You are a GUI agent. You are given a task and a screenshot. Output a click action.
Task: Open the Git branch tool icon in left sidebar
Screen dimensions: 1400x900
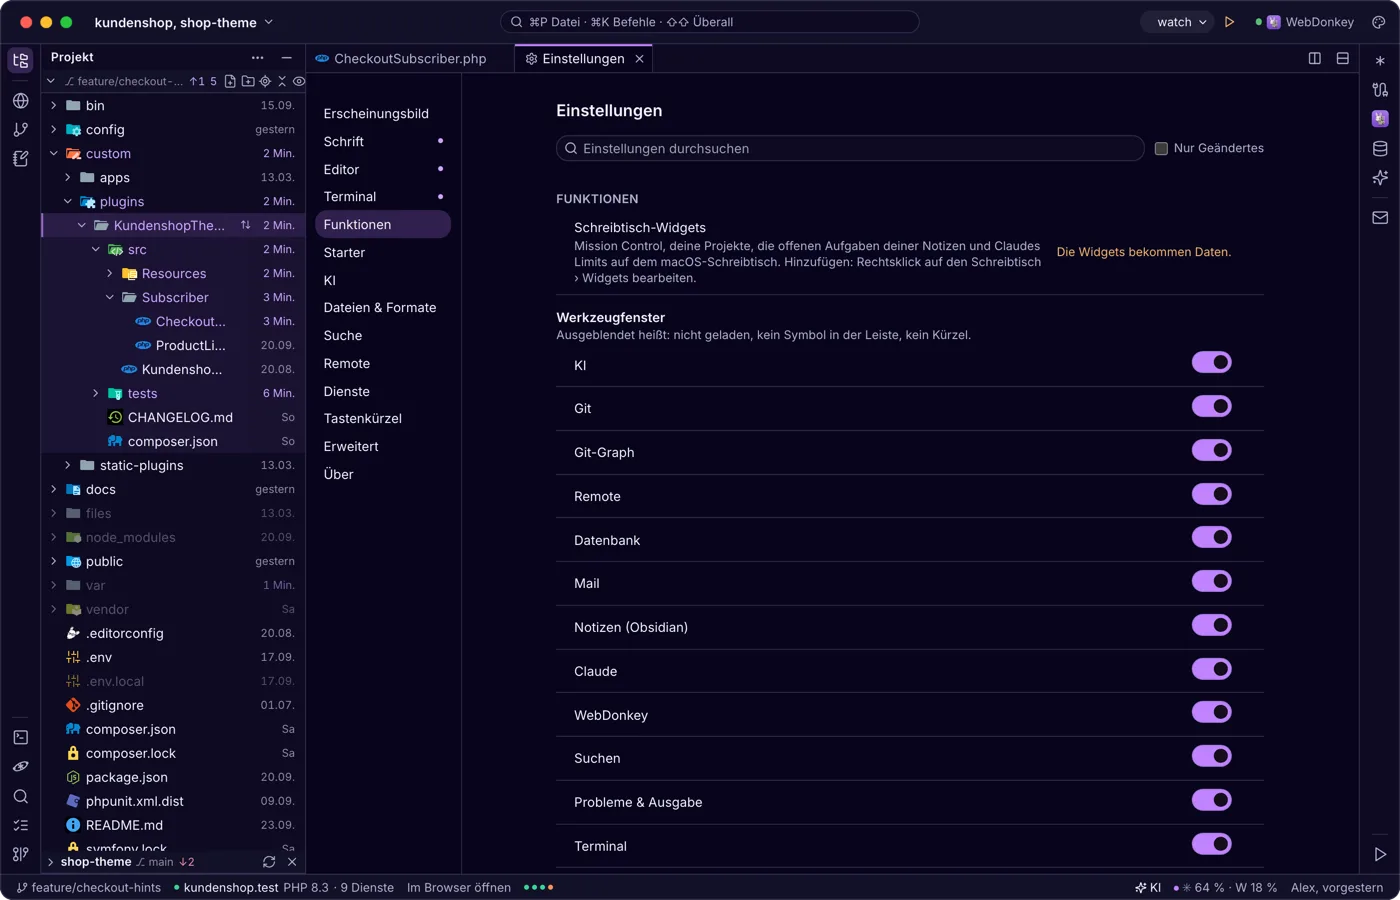[x=20, y=130]
